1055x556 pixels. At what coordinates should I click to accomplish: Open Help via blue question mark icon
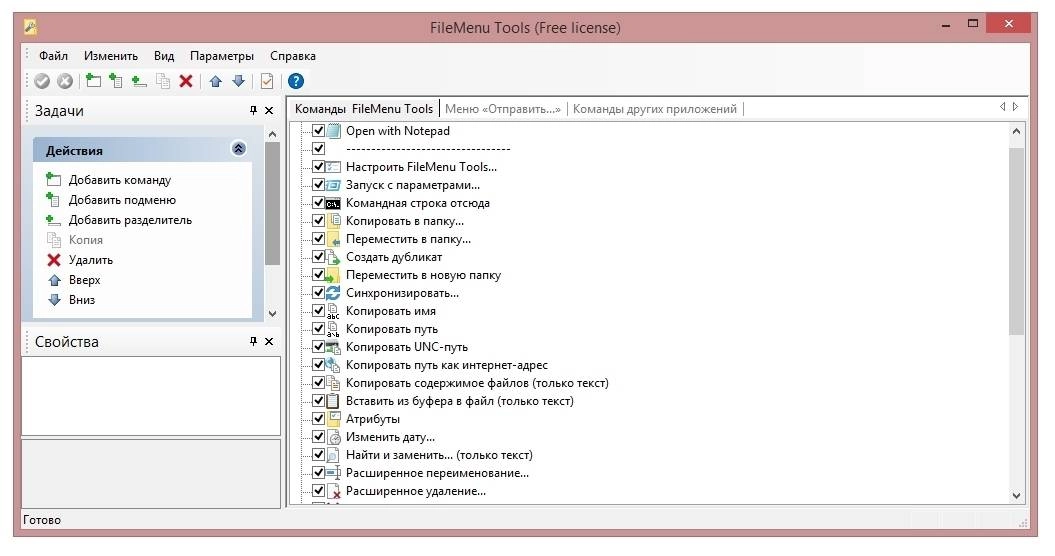(296, 81)
